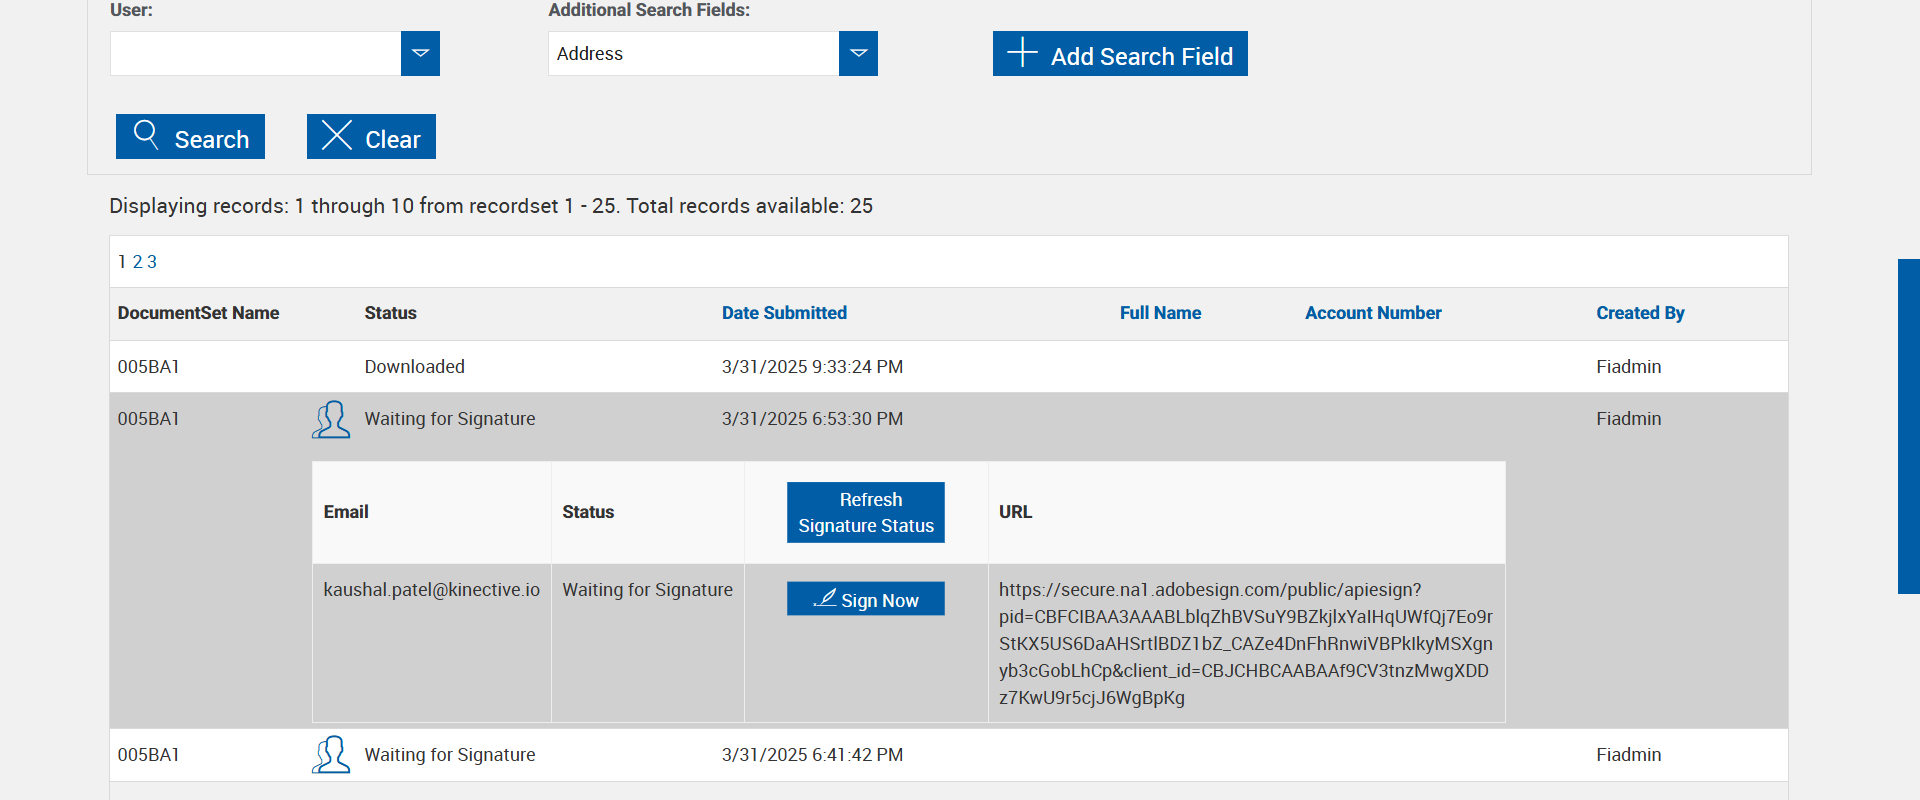Click magnifier icon in Search button
Screen dimensions: 1920x800
point(146,135)
